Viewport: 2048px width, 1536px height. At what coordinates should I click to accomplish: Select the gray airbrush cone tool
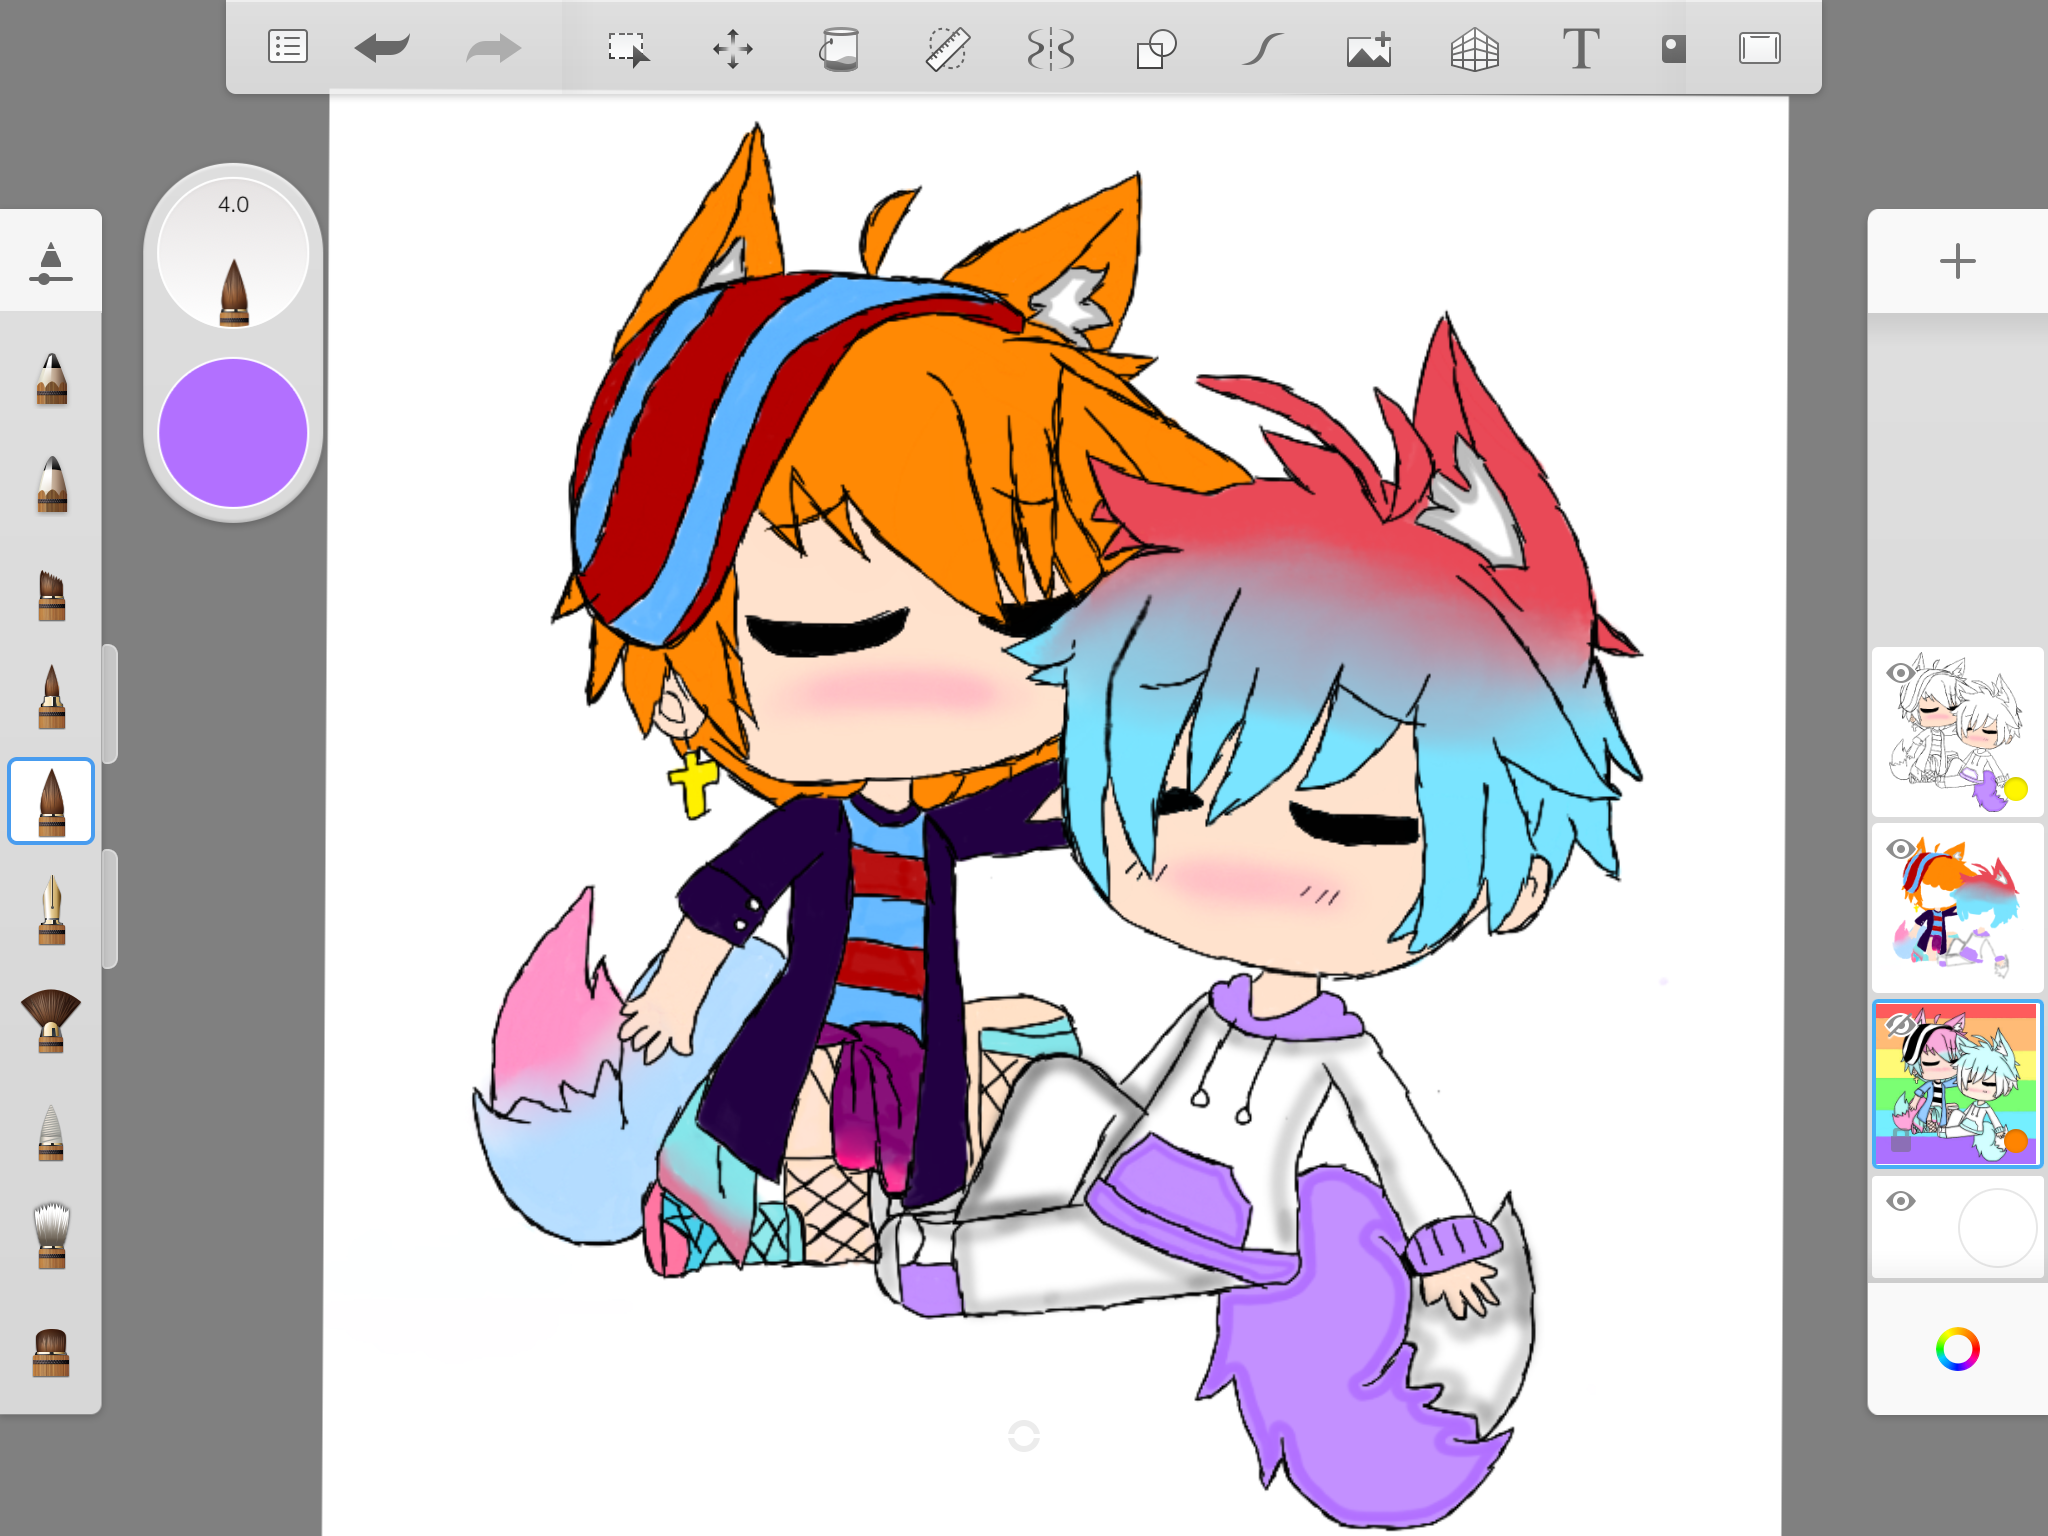tap(51, 1132)
